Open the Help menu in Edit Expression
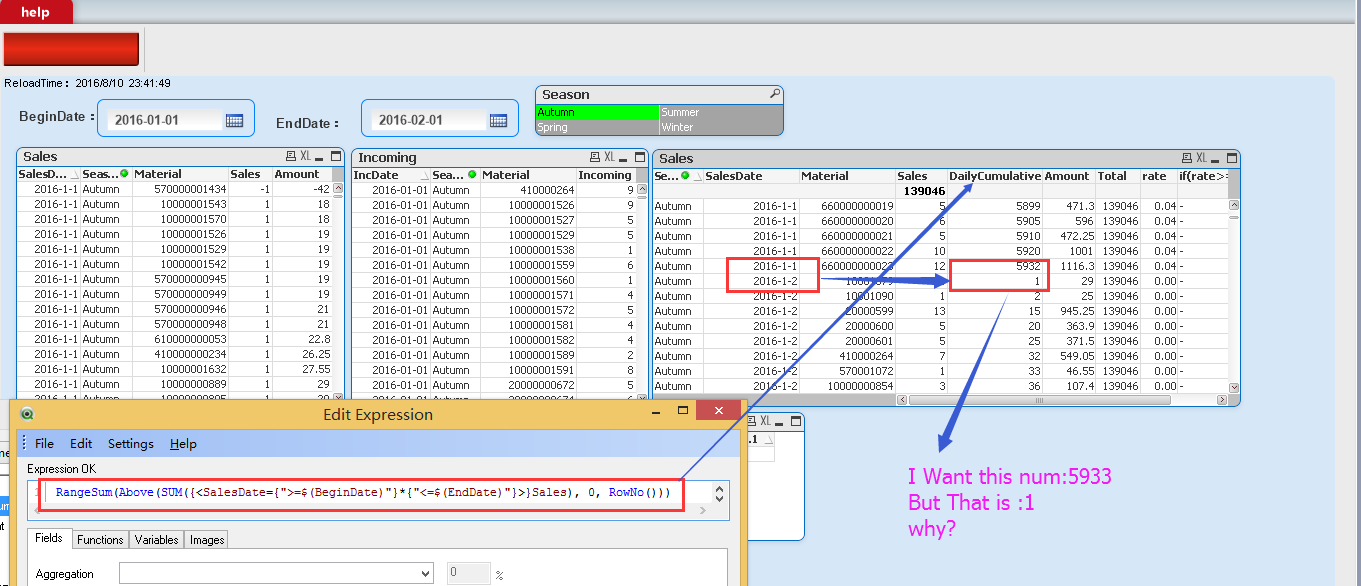Viewport: 1361px width, 586px height. pos(183,443)
